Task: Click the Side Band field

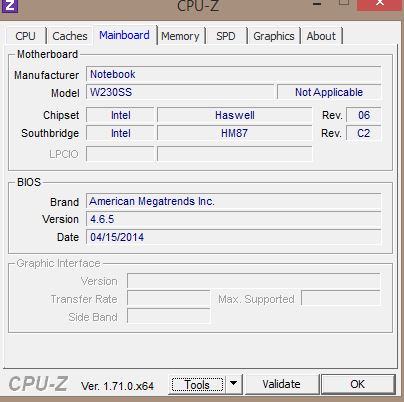Action: pyautogui.click(x=169, y=316)
